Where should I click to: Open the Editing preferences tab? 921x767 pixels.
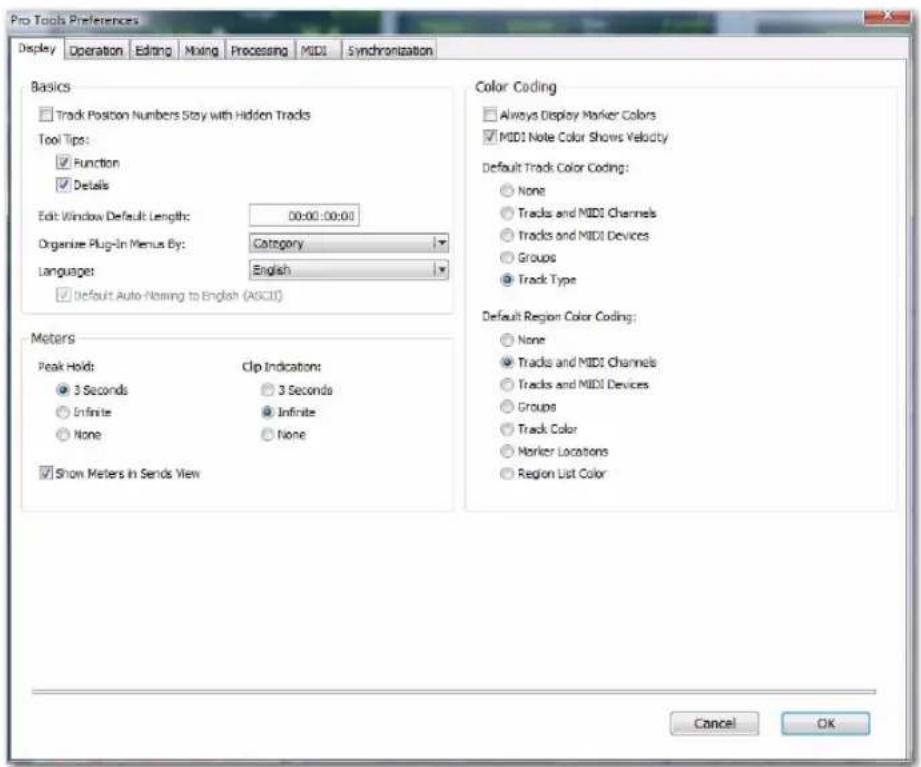153,51
